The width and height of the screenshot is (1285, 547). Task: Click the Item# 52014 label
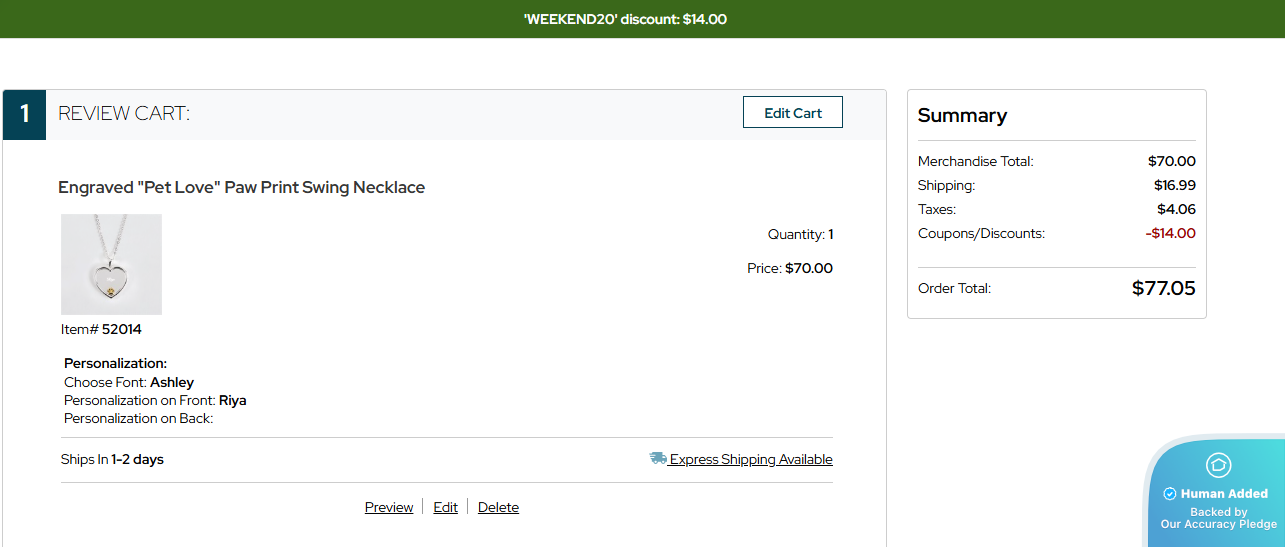click(101, 329)
